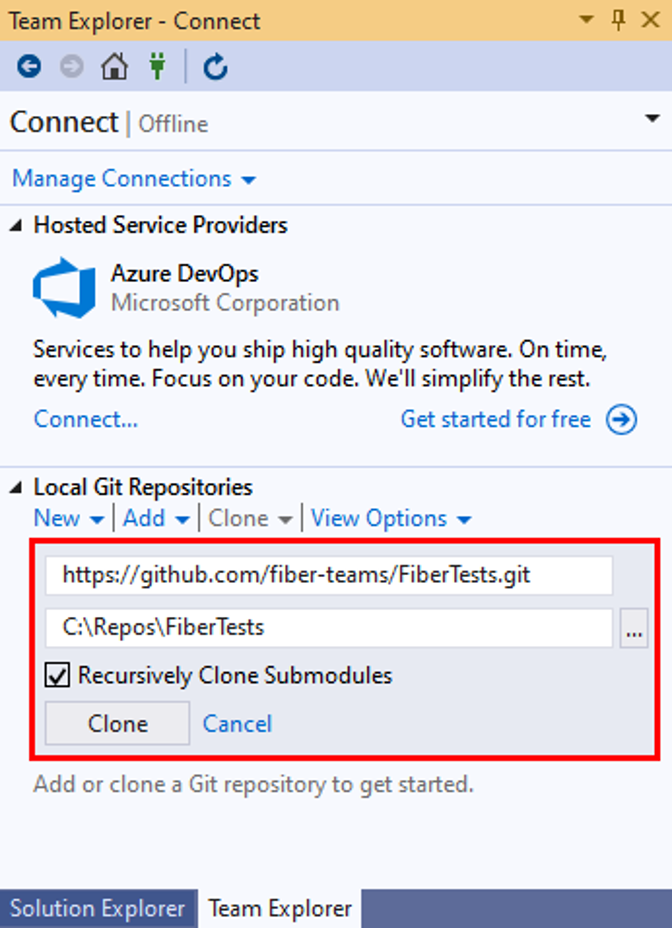Go to Team Explorer Home icon
The width and height of the screenshot is (672, 928).
(x=114, y=66)
